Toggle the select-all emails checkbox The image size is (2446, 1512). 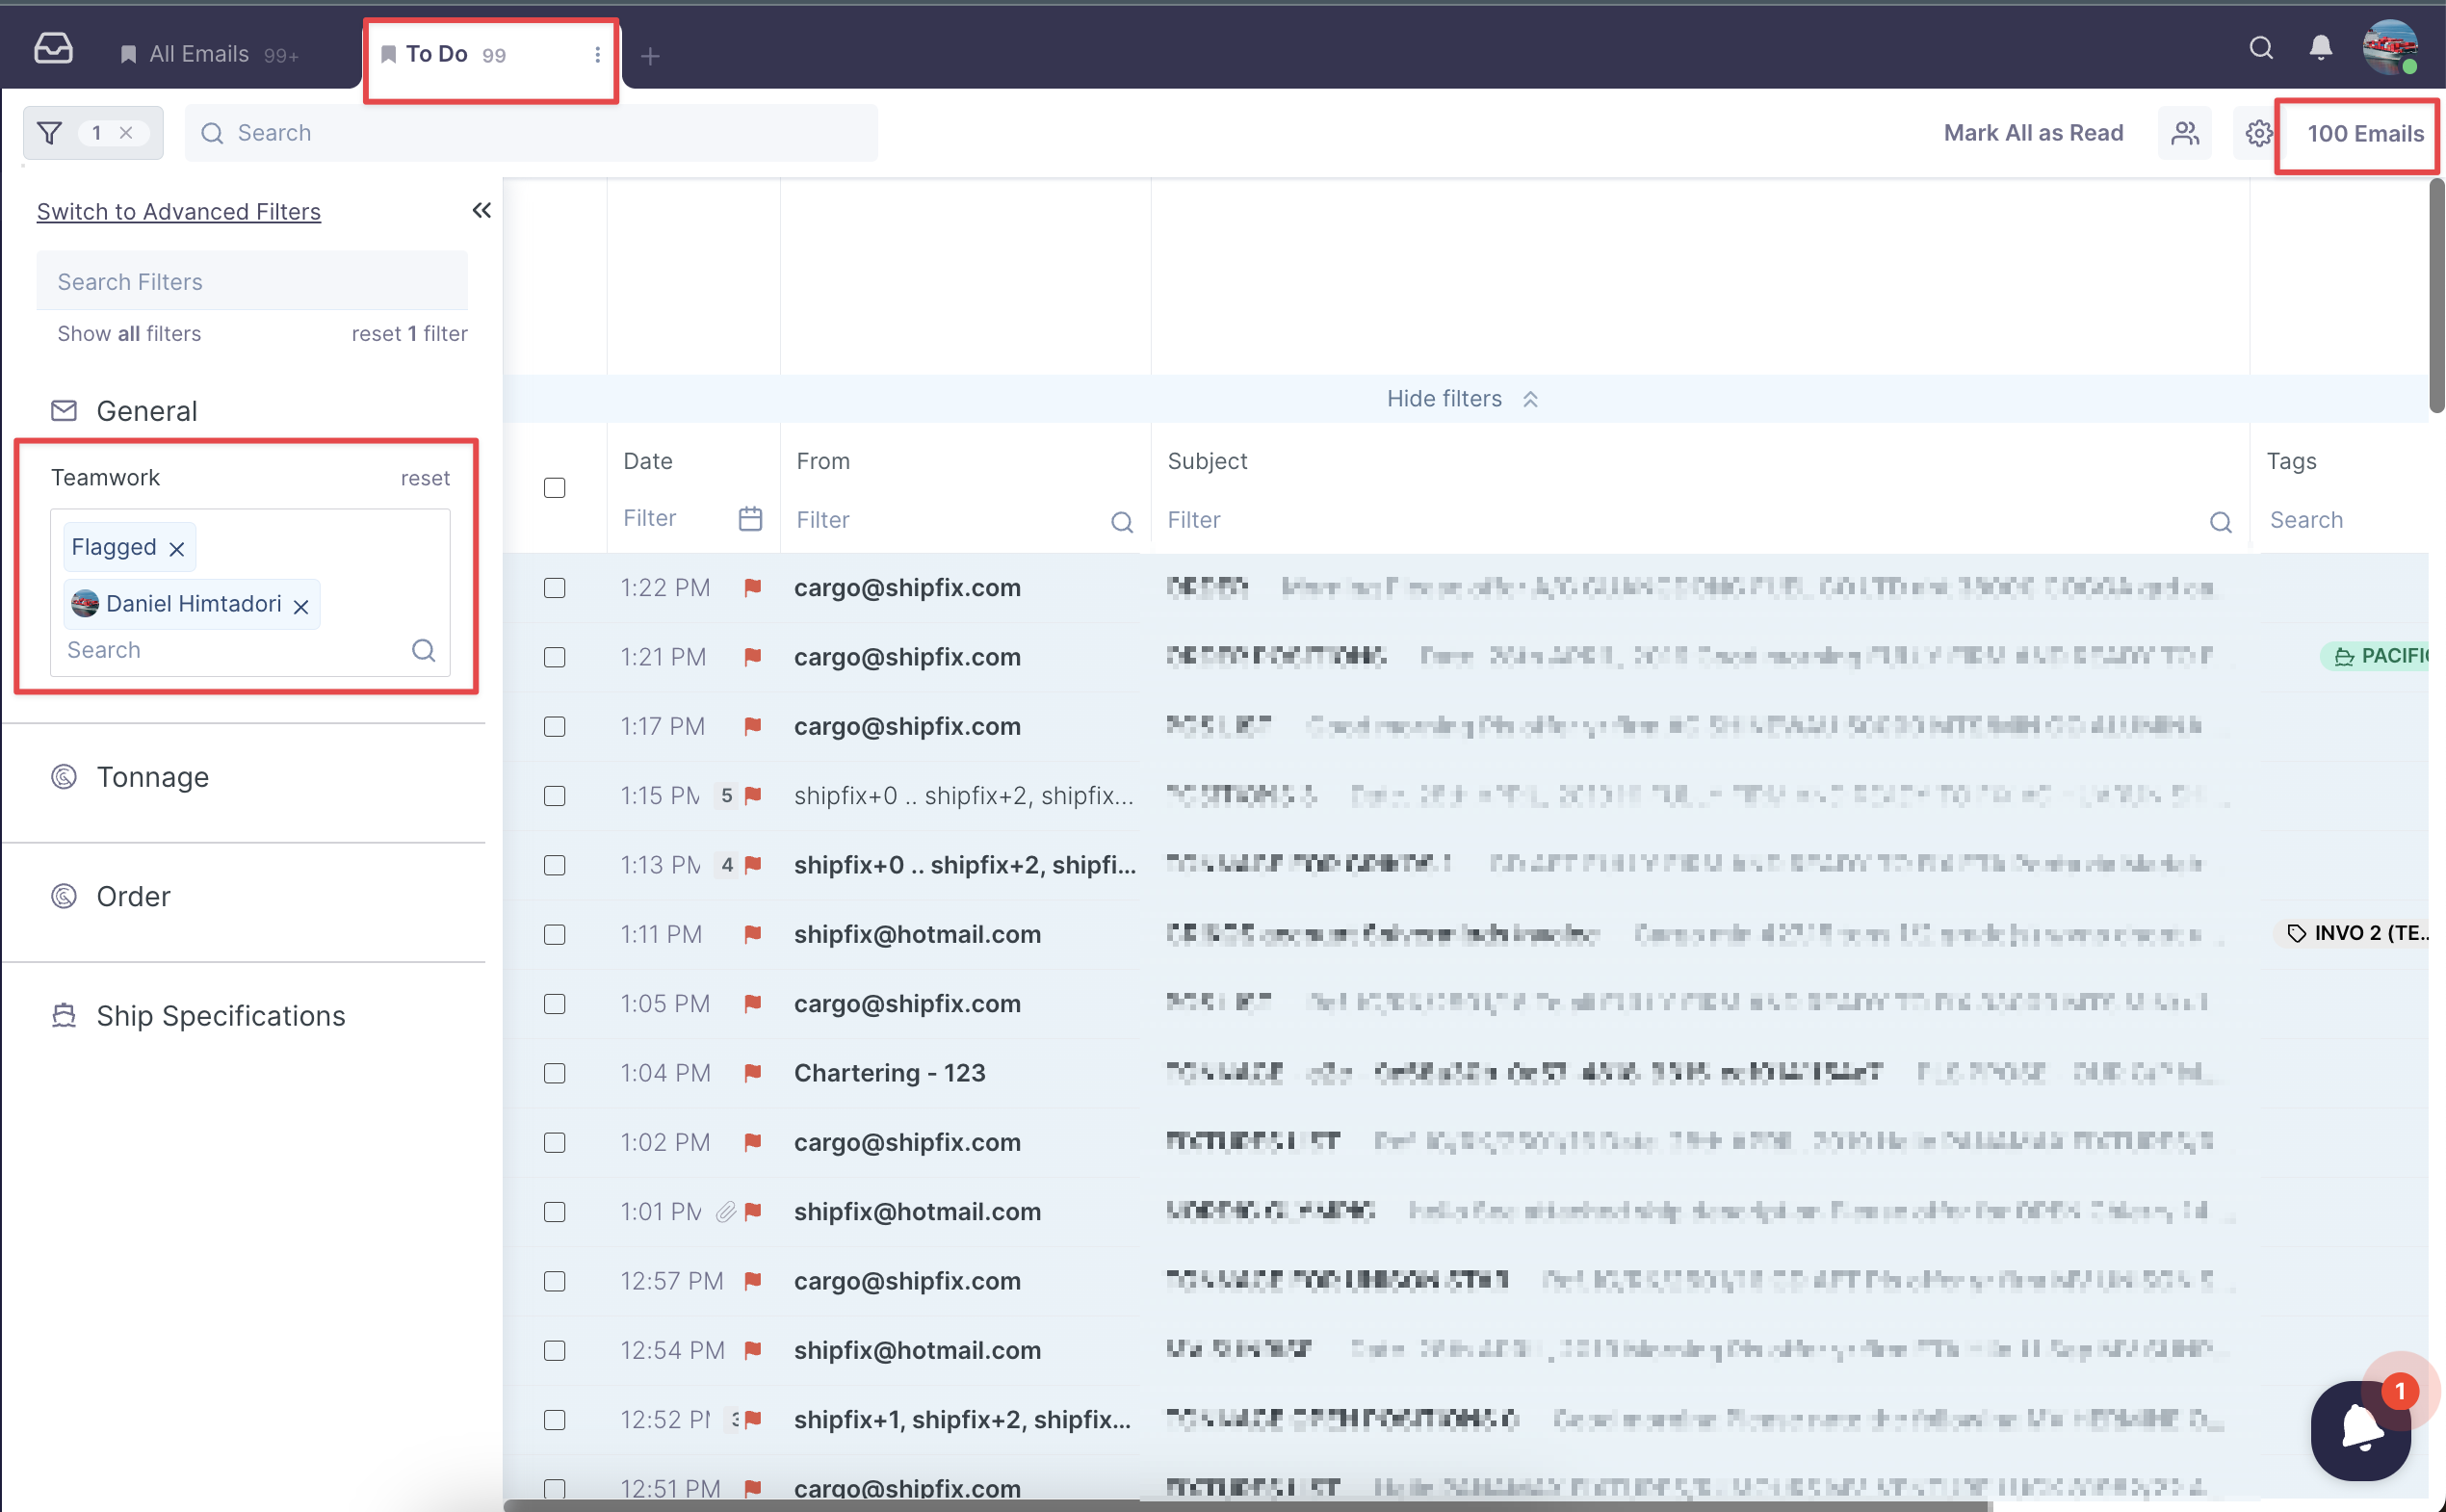pos(554,488)
